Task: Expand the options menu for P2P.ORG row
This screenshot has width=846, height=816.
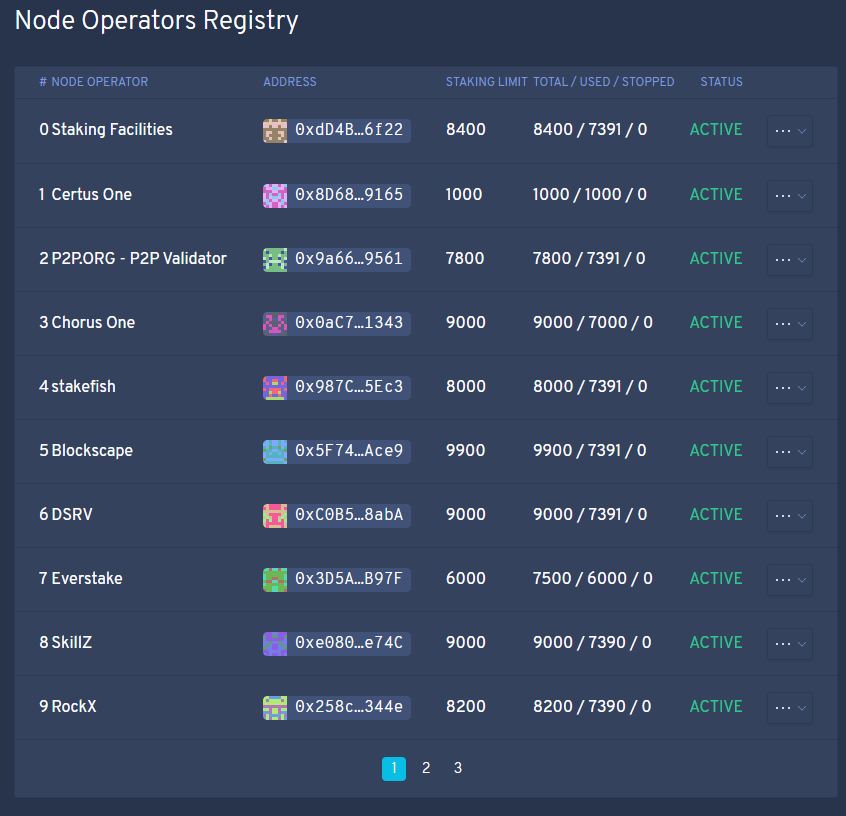Action: coord(790,260)
